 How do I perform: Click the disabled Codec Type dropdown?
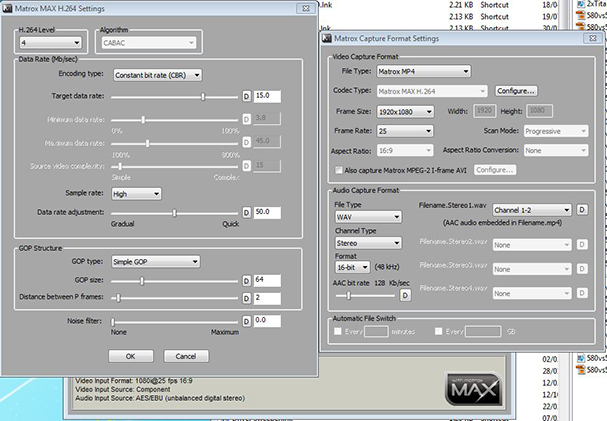[432, 91]
